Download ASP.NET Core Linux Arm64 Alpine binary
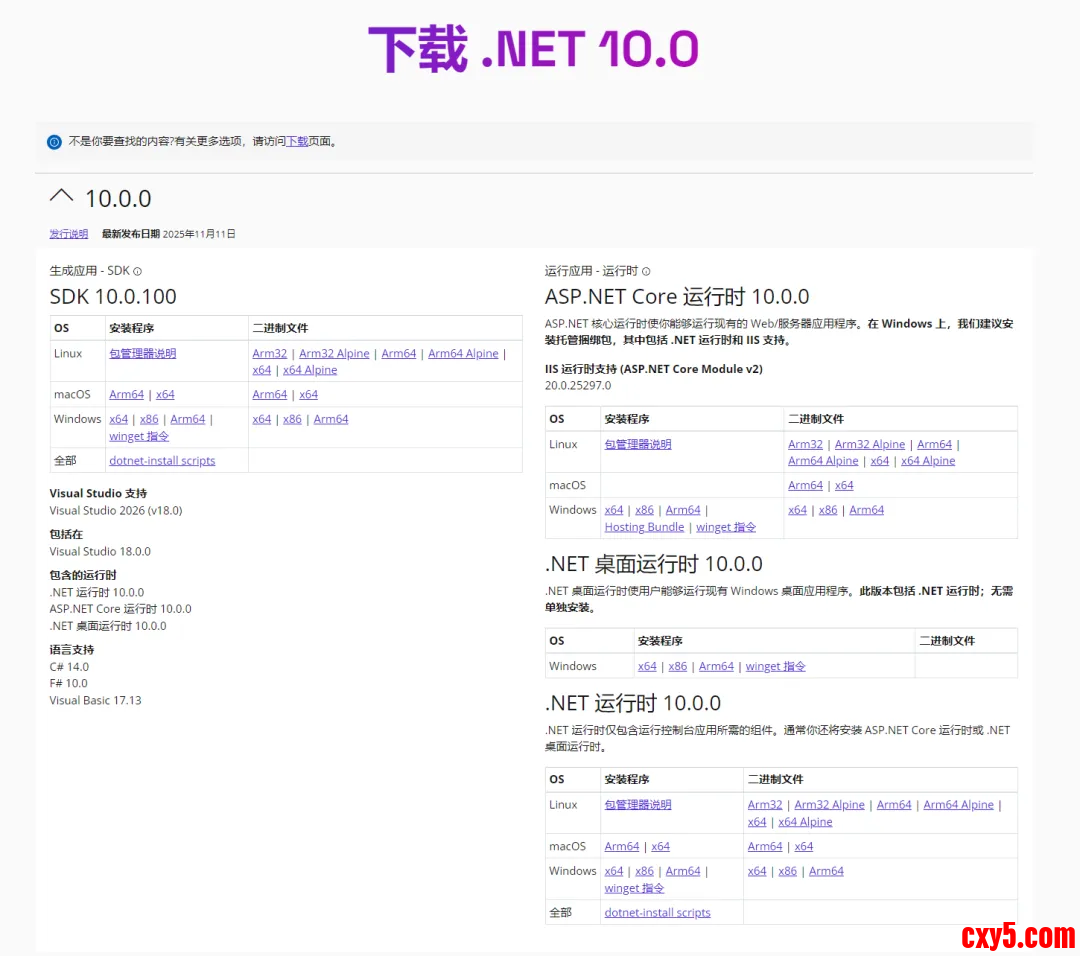 [823, 461]
